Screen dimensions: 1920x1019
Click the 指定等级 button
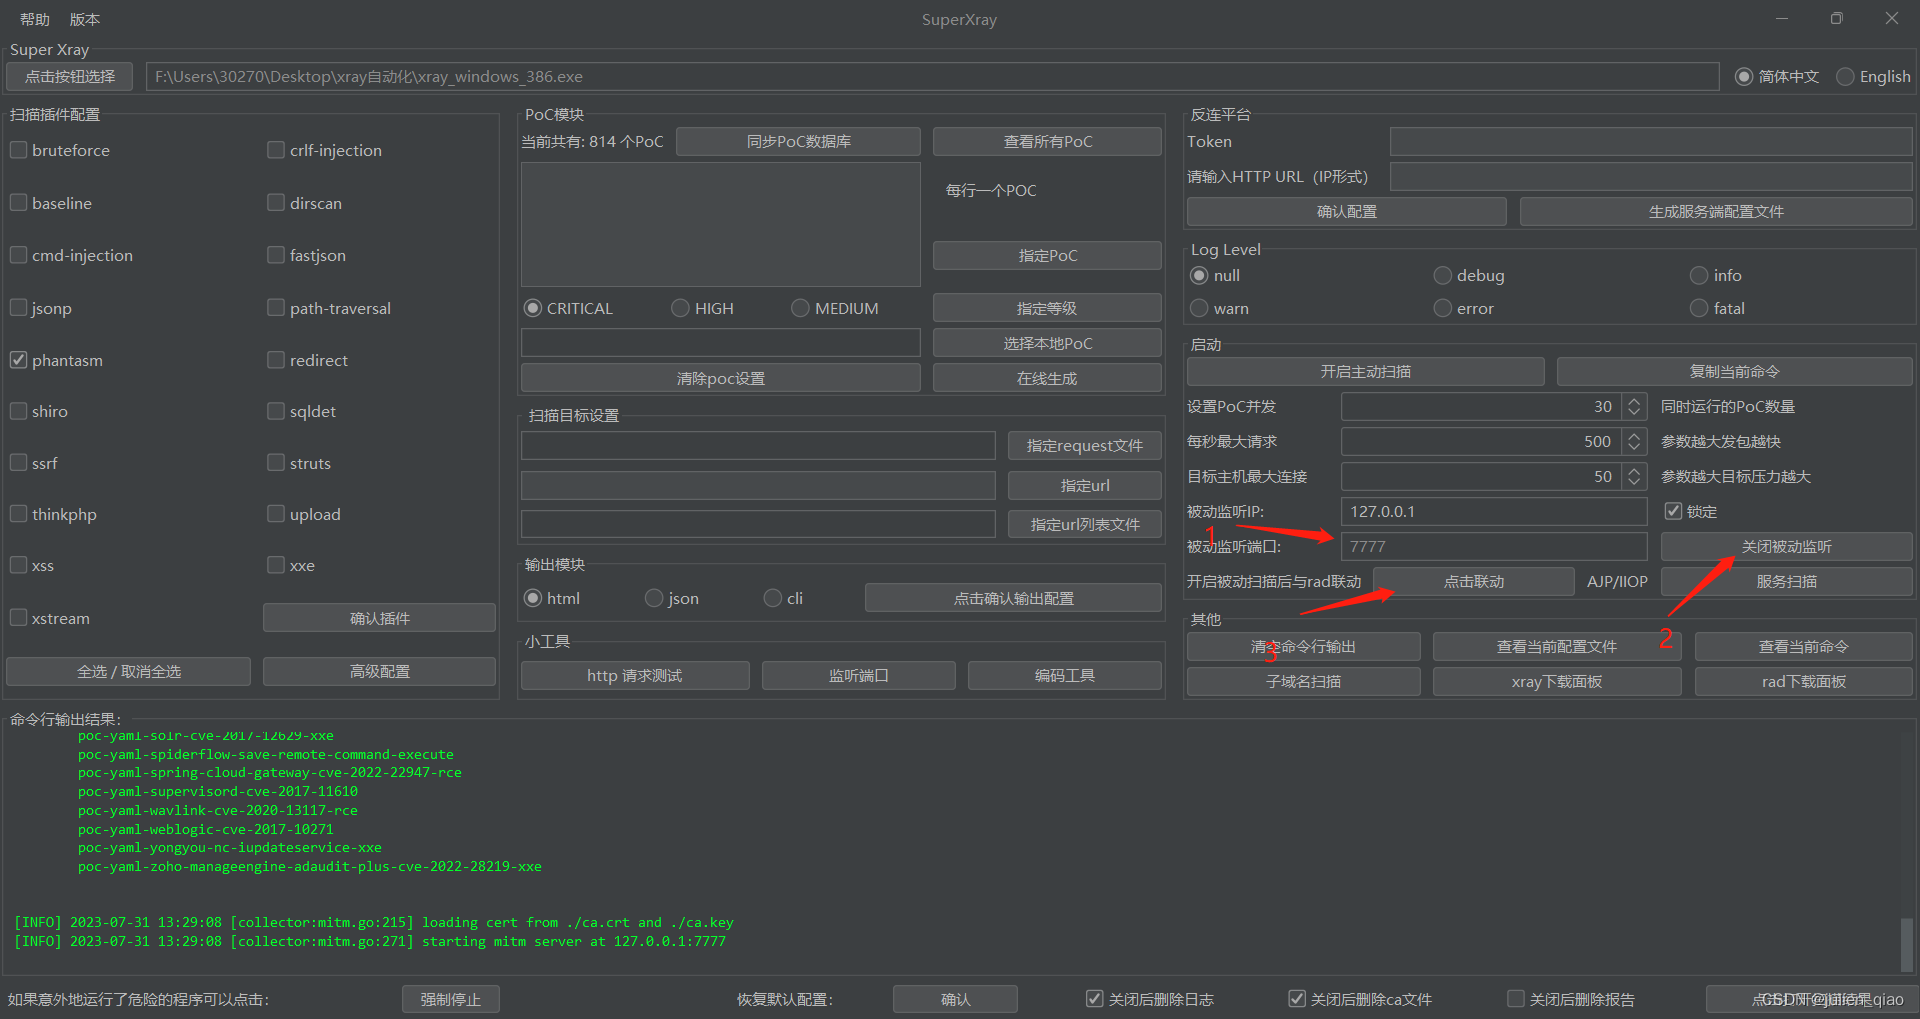pyautogui.click(x=1047, y=308)
